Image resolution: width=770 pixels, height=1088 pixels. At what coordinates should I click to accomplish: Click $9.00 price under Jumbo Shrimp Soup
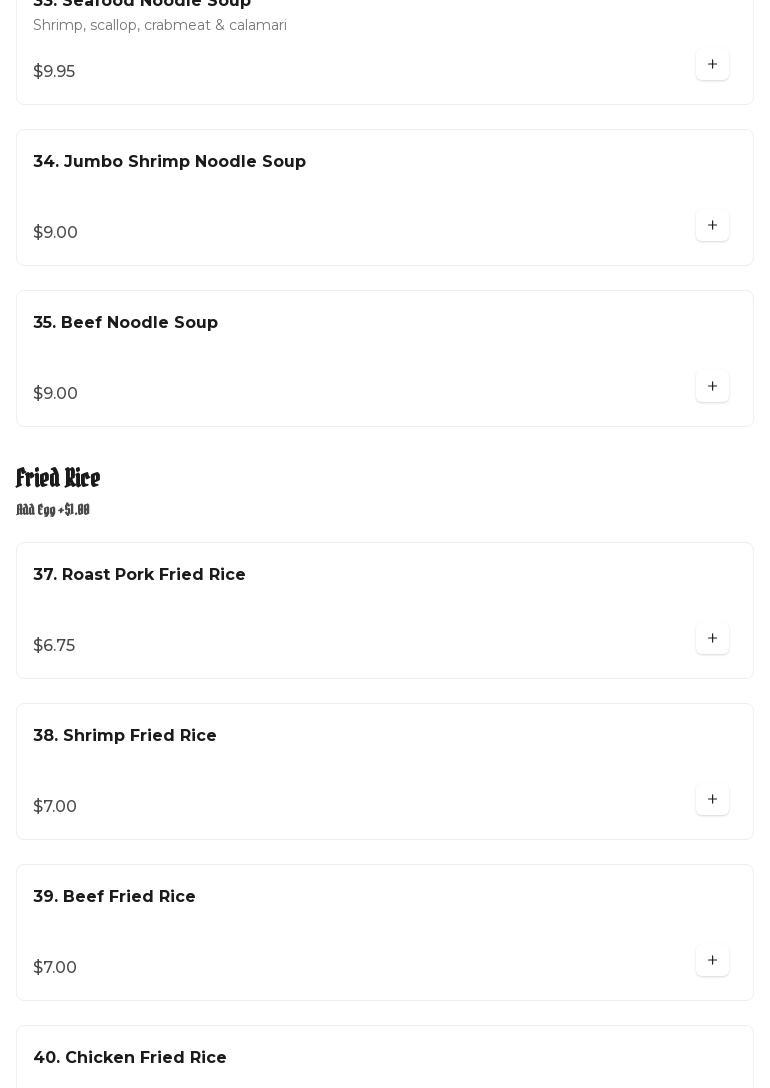pos(55,233)
